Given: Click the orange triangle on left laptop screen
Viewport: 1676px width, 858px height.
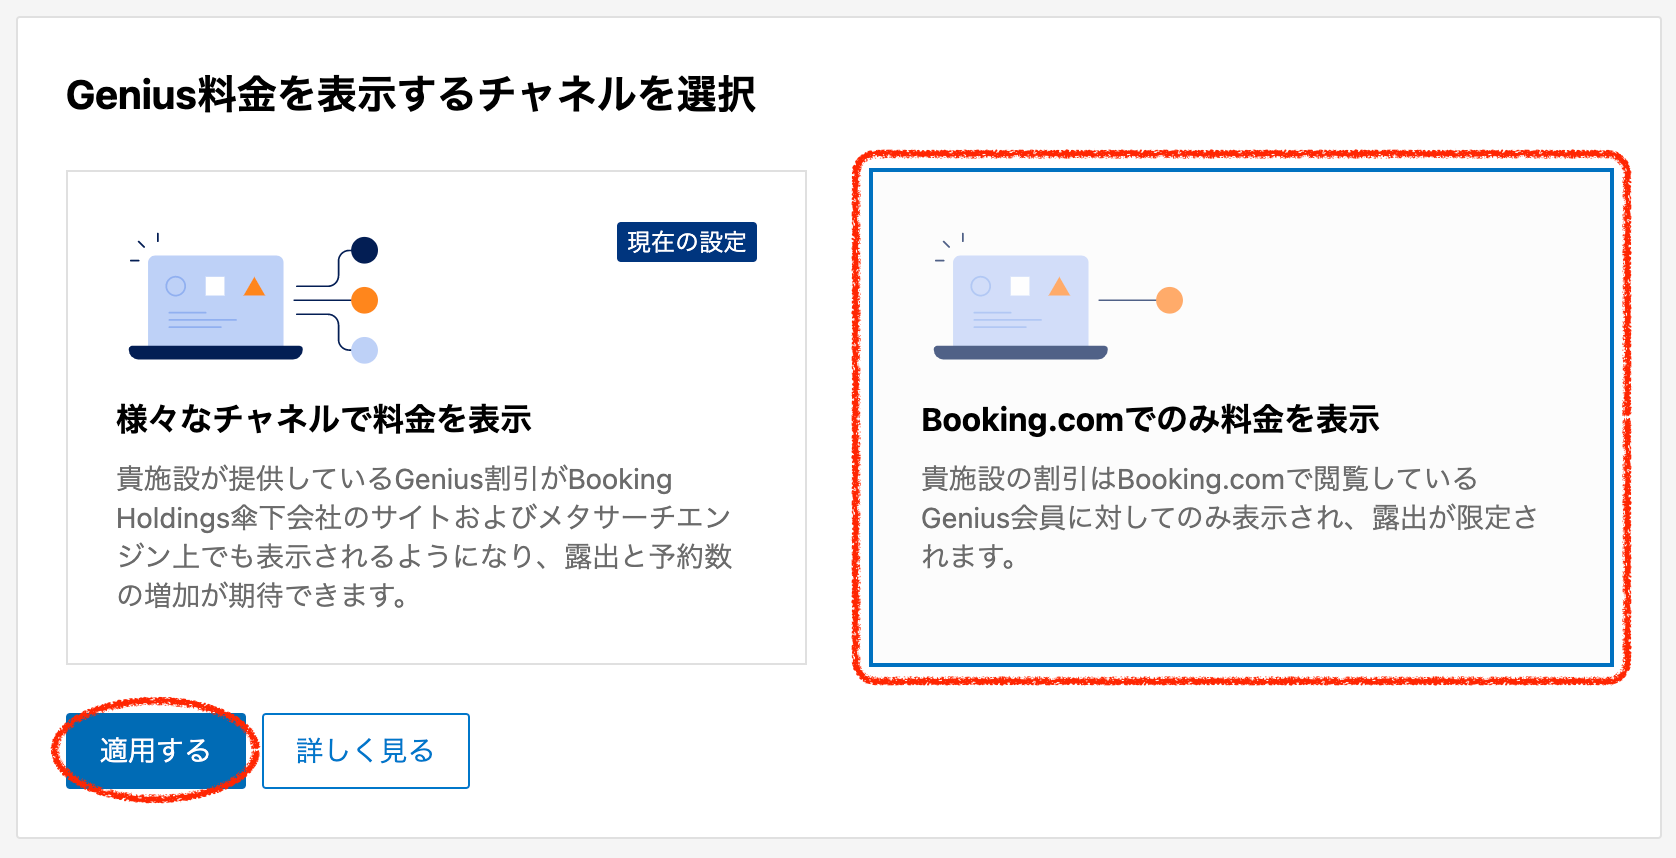Looking at the screenshot, I should (255, 287).
